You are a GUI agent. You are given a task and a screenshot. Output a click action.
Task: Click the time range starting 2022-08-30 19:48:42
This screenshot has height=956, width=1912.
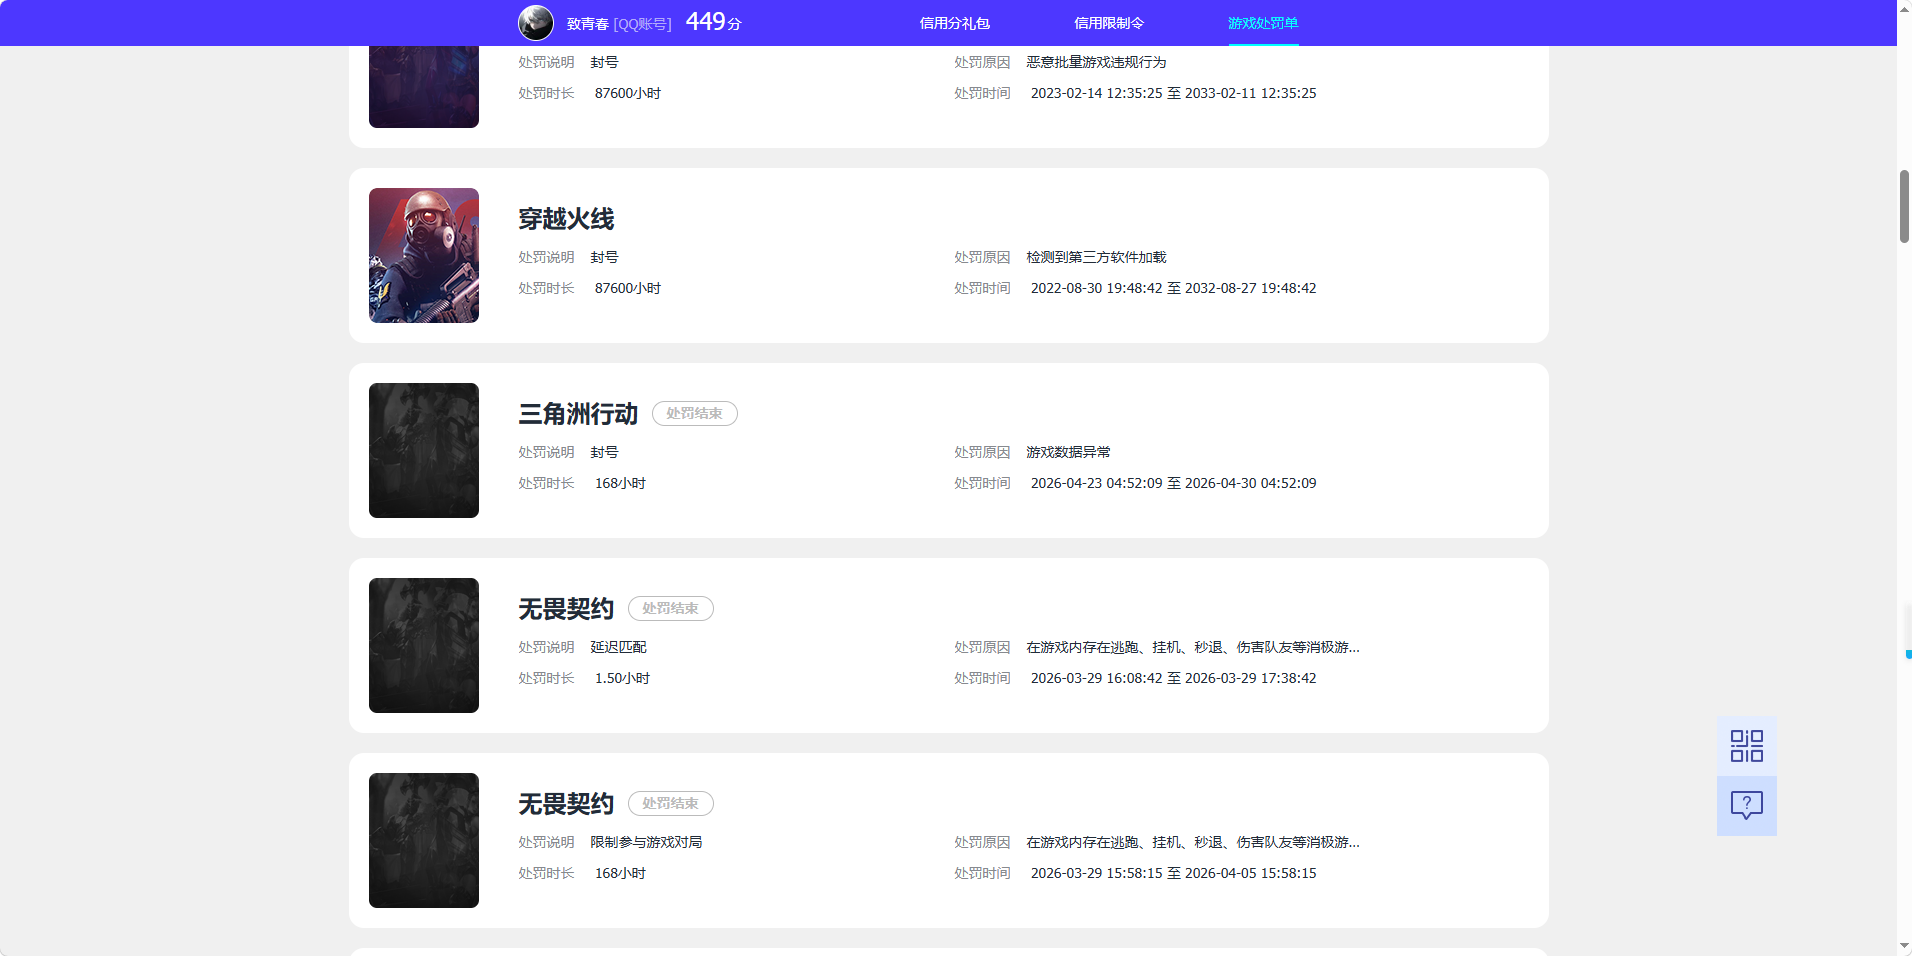click(x=1173, y=288)
